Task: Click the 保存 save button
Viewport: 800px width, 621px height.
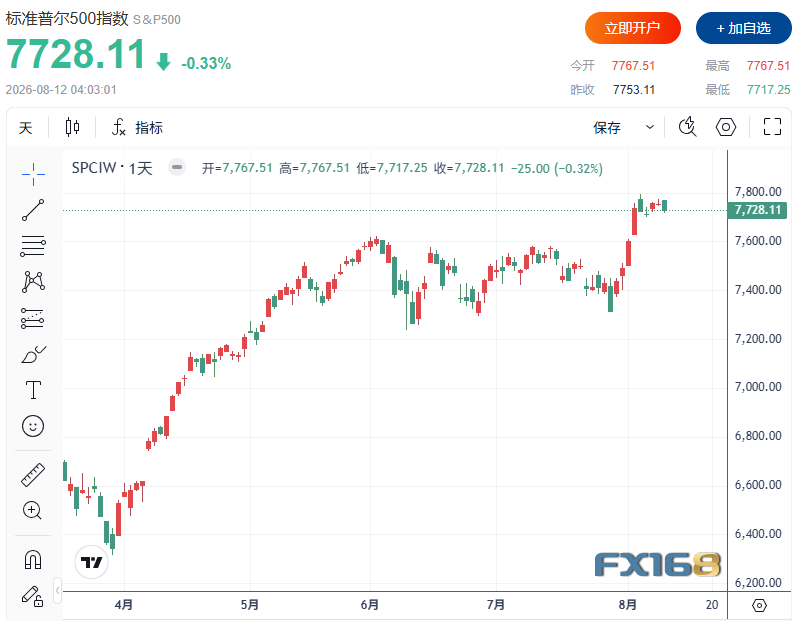Action: tap(607, 127)
